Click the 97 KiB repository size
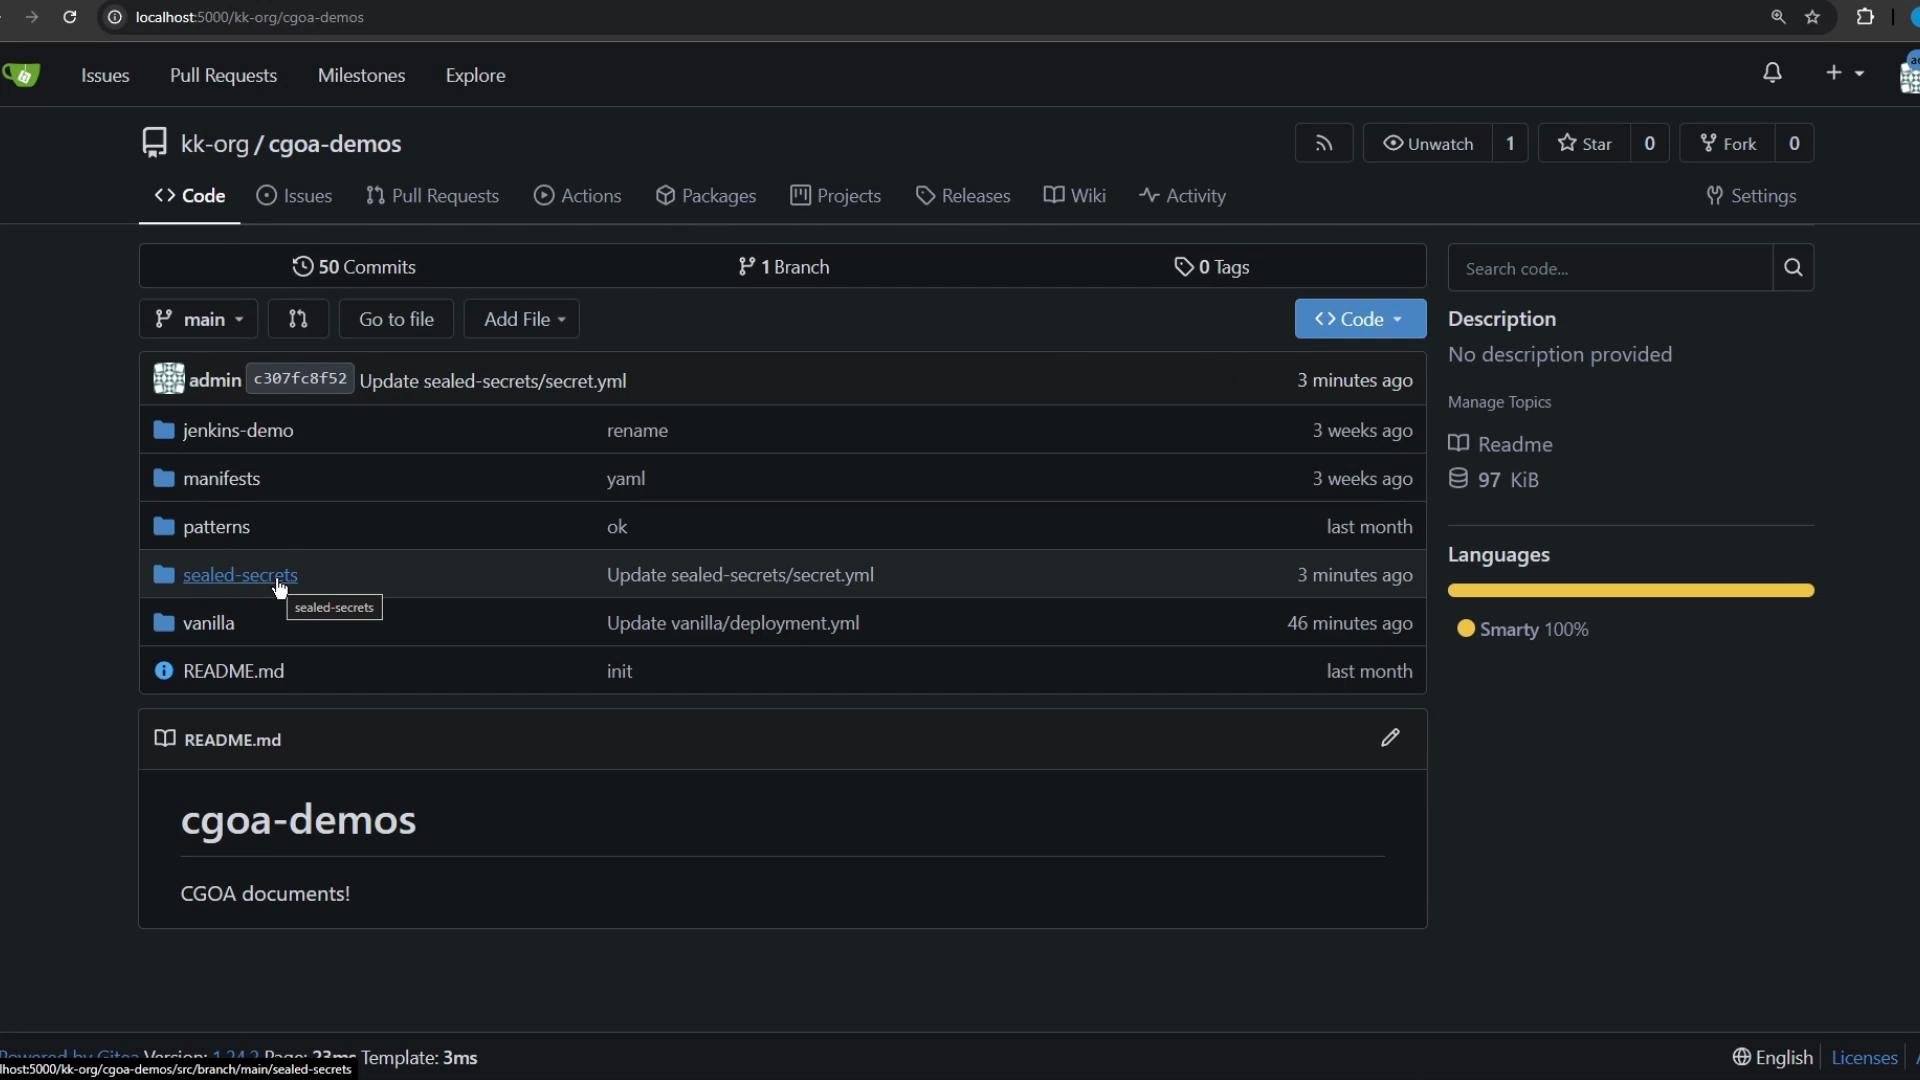The height and width of the screenshot is (1080, 1920). [1494, 479]
